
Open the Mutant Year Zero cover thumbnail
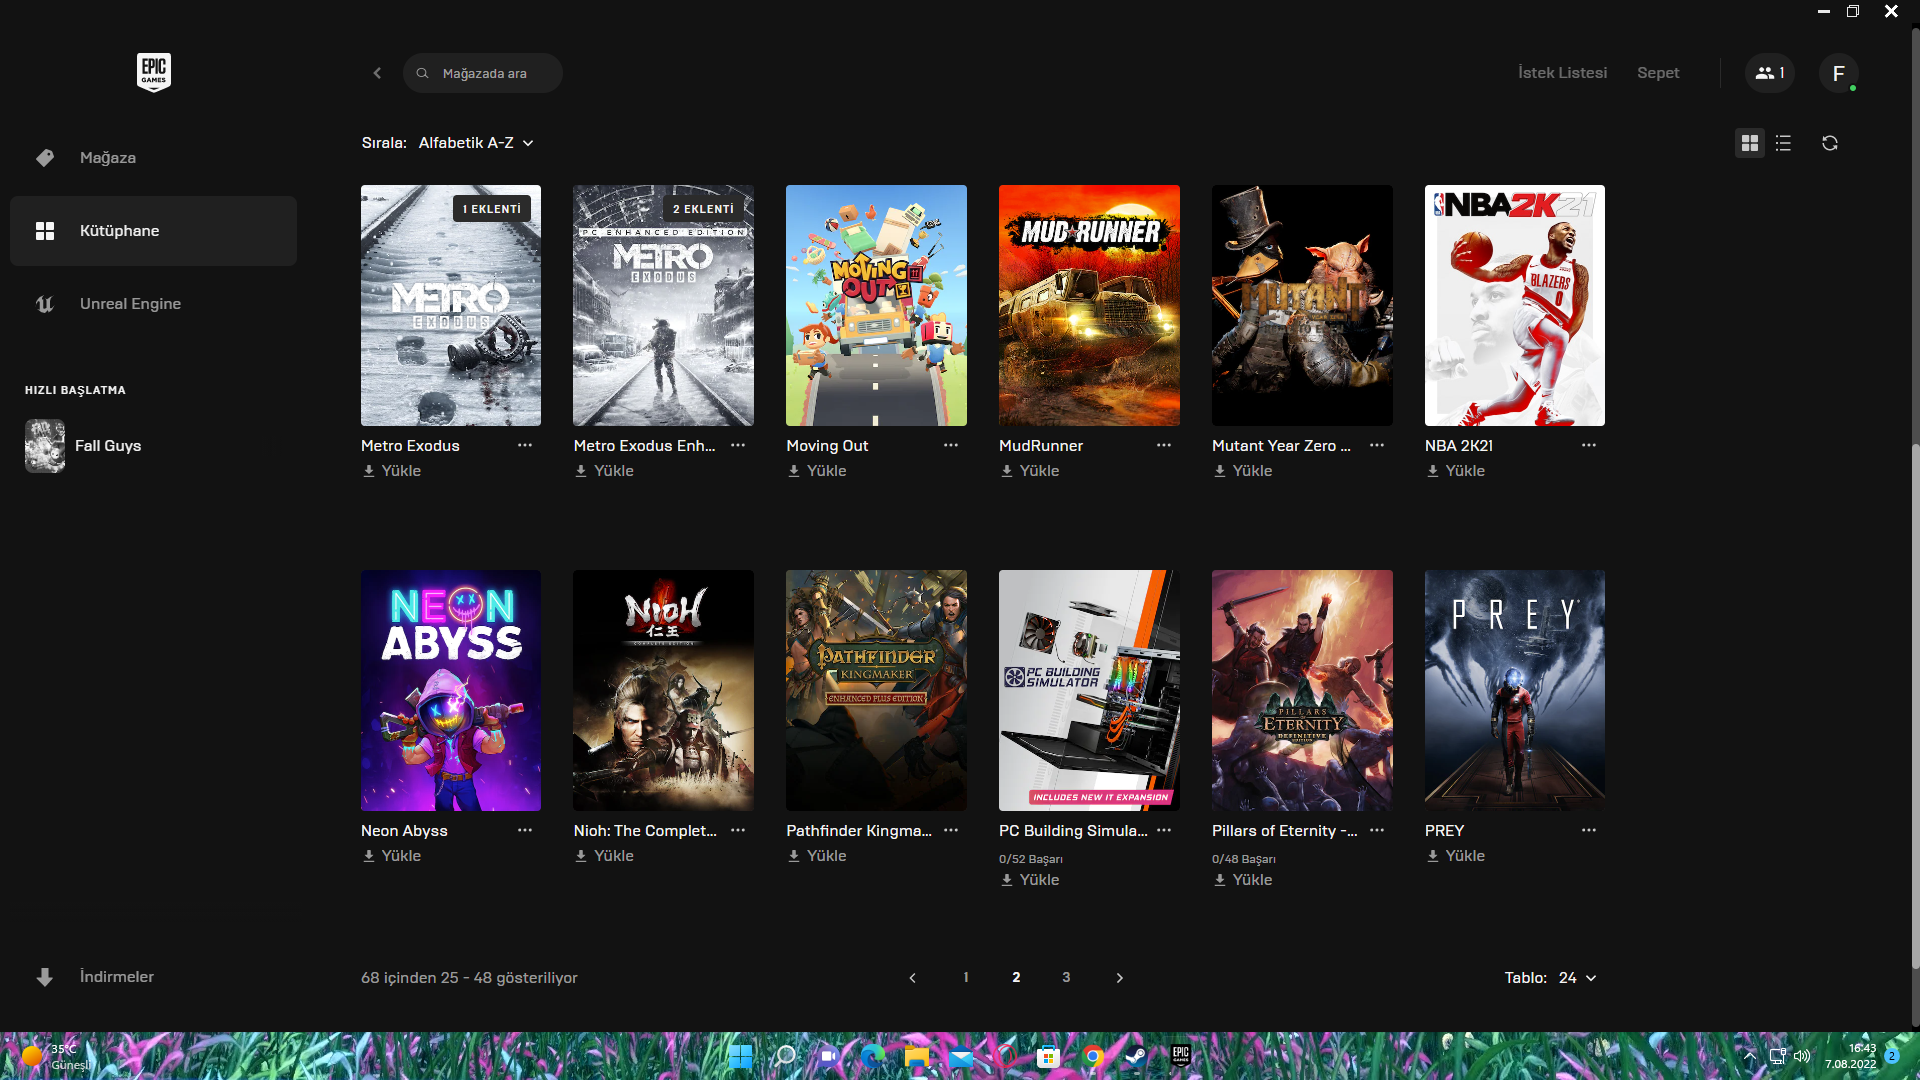point(1302,305)
